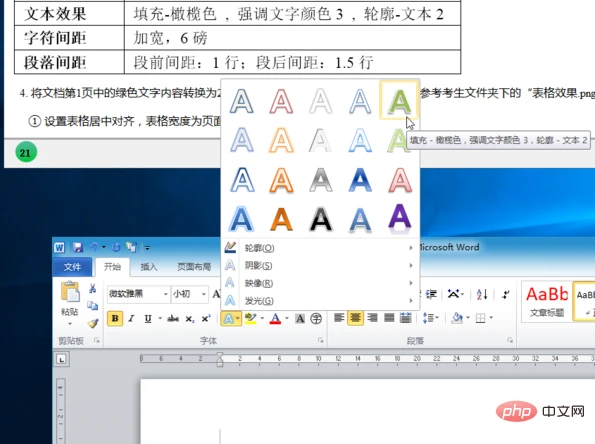Click the Cut scissors icon

(92, 288)
